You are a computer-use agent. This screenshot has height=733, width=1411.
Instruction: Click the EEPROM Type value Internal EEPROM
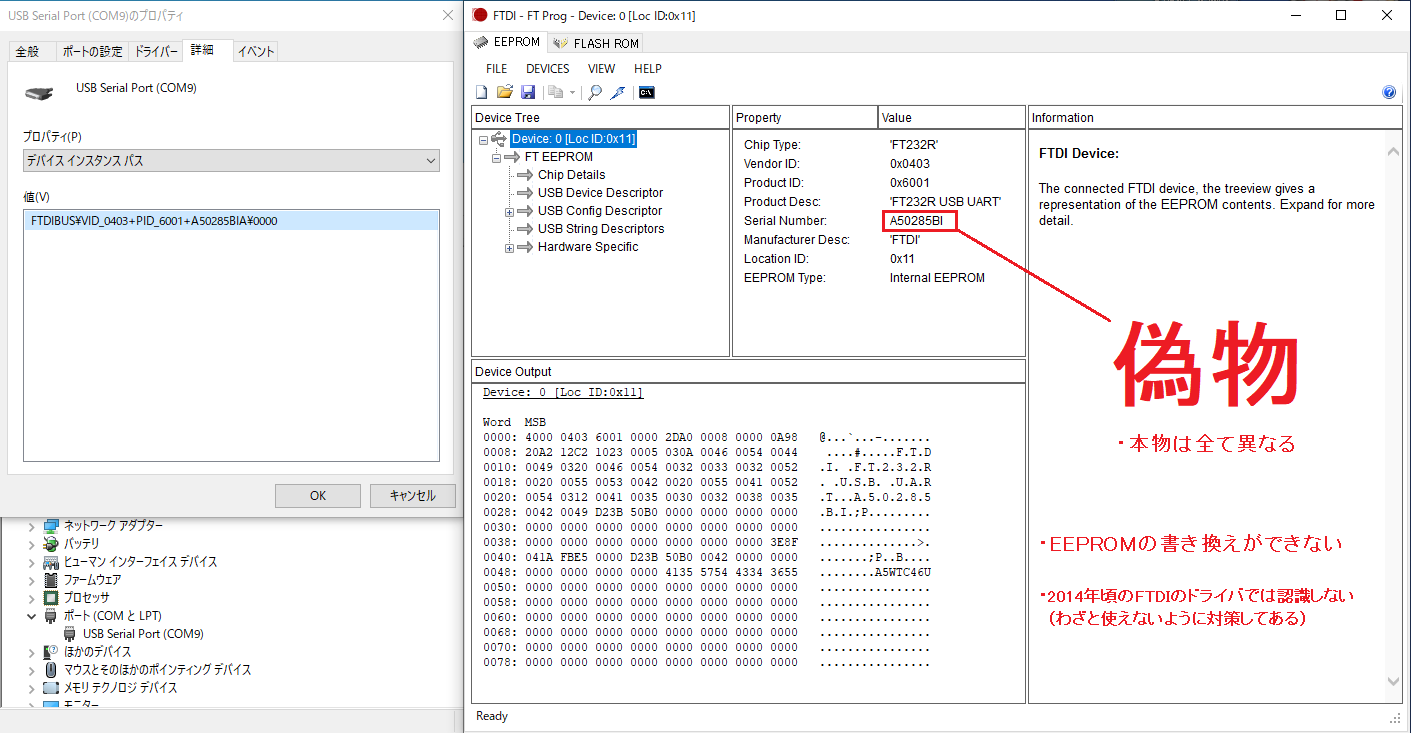click(937, 278)
